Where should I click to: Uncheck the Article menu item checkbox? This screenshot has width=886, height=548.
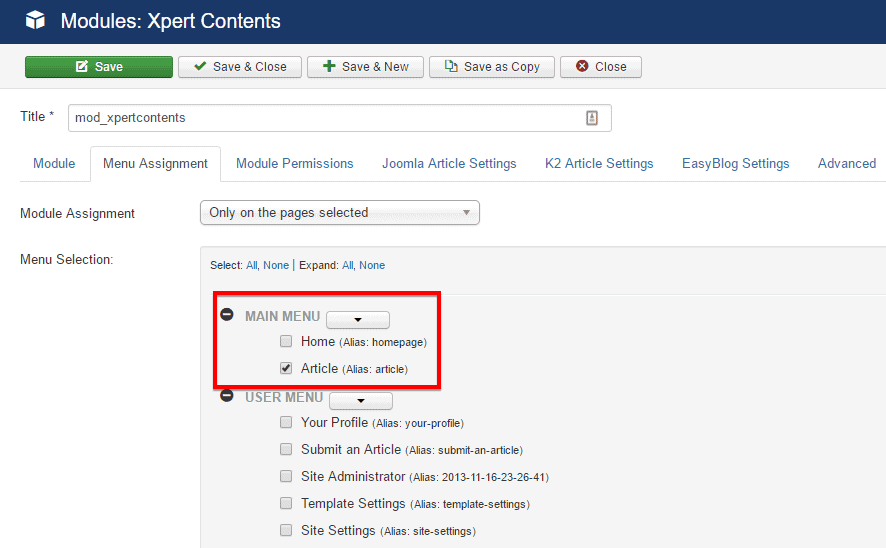pyautogui.click(x=286, y=369)
